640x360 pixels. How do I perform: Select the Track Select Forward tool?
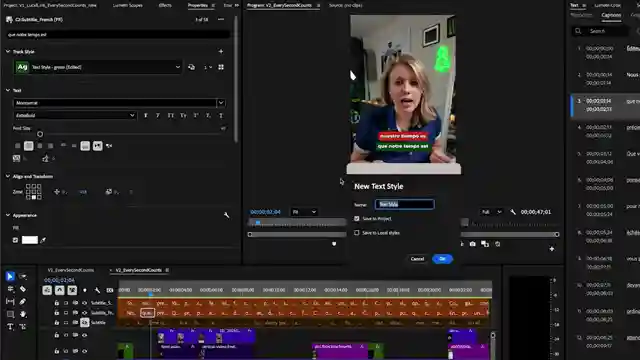(23, 276)
